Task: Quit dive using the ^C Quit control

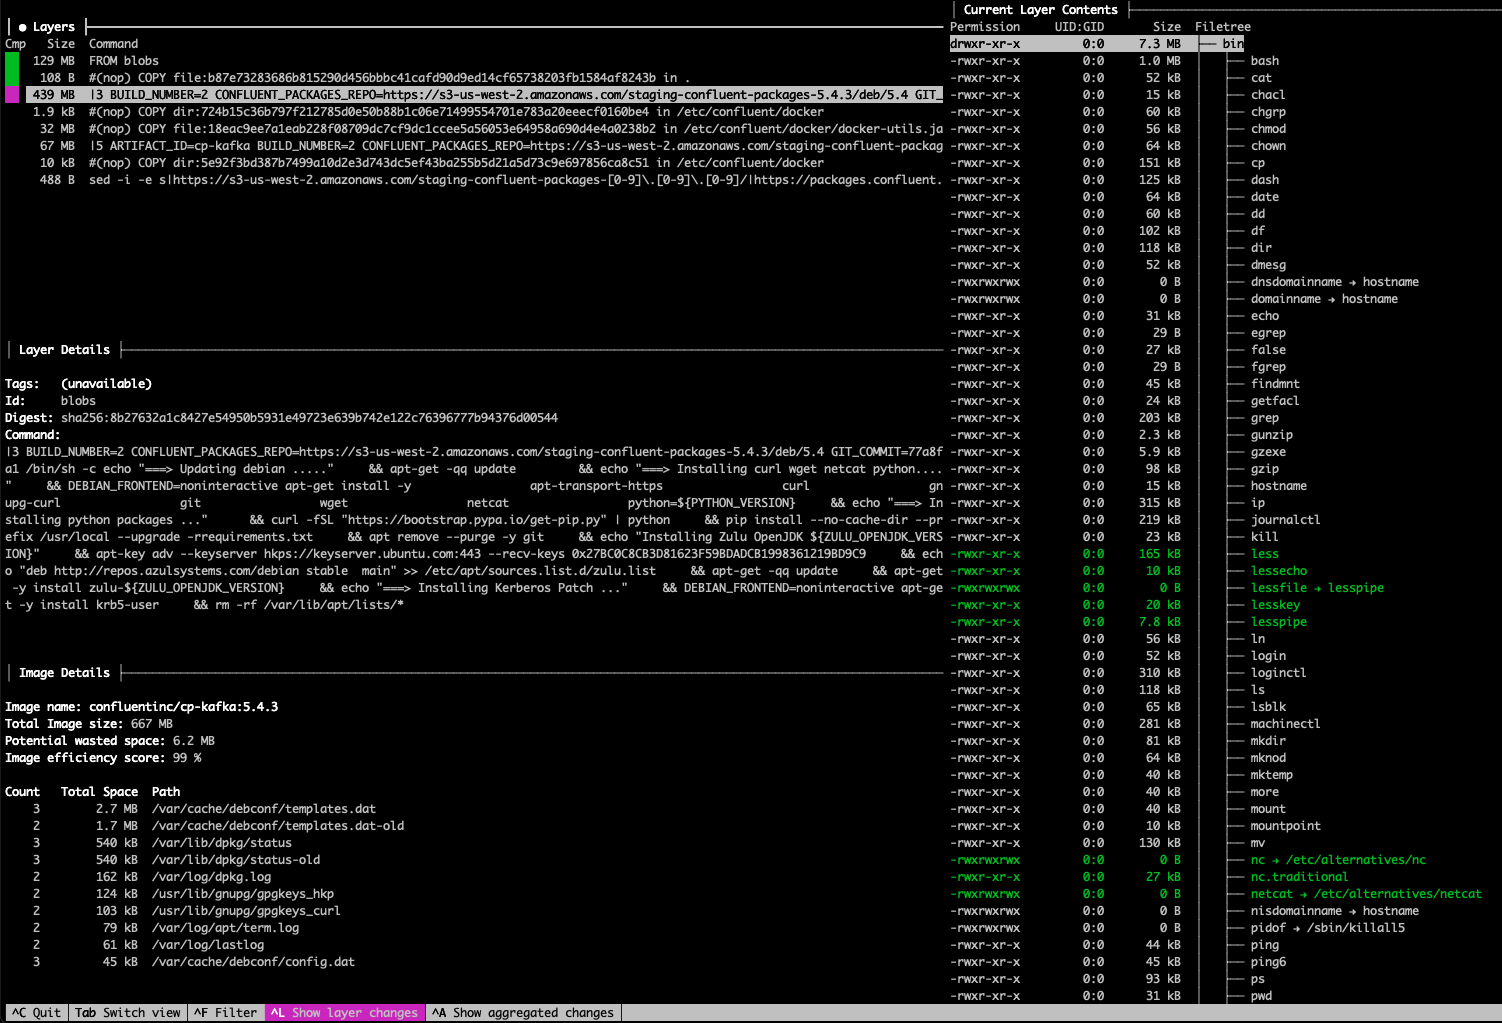Action: [x=35, y=1012]
